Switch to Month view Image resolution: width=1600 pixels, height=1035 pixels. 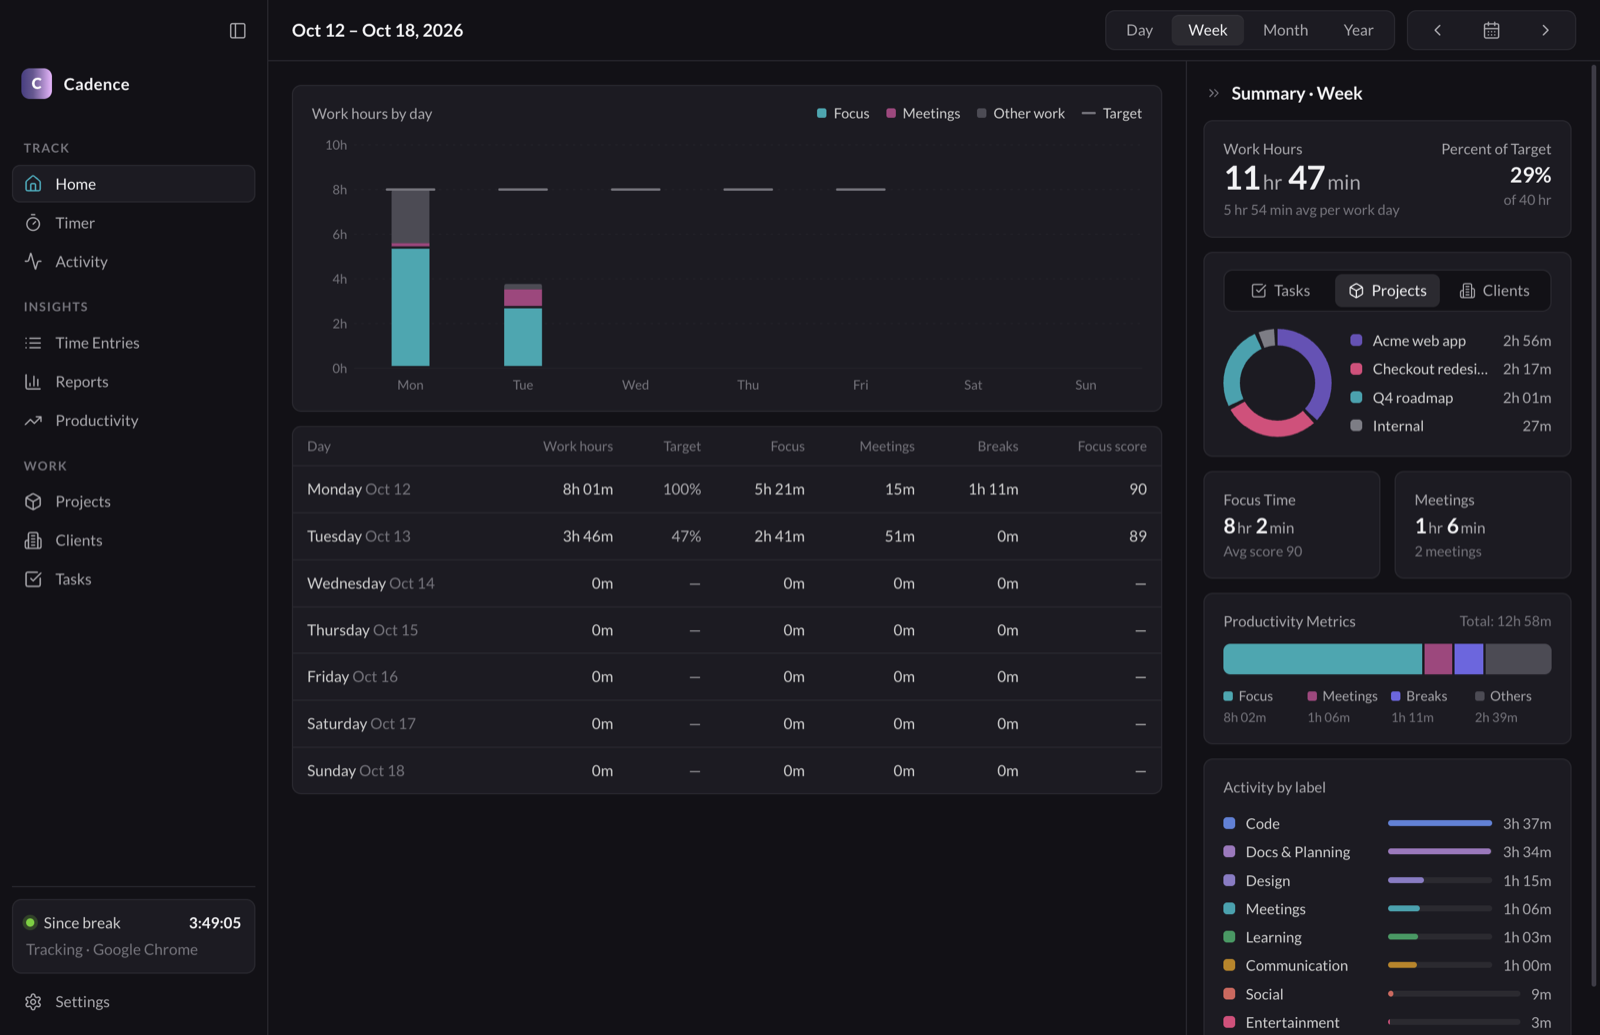(1285, 30)
